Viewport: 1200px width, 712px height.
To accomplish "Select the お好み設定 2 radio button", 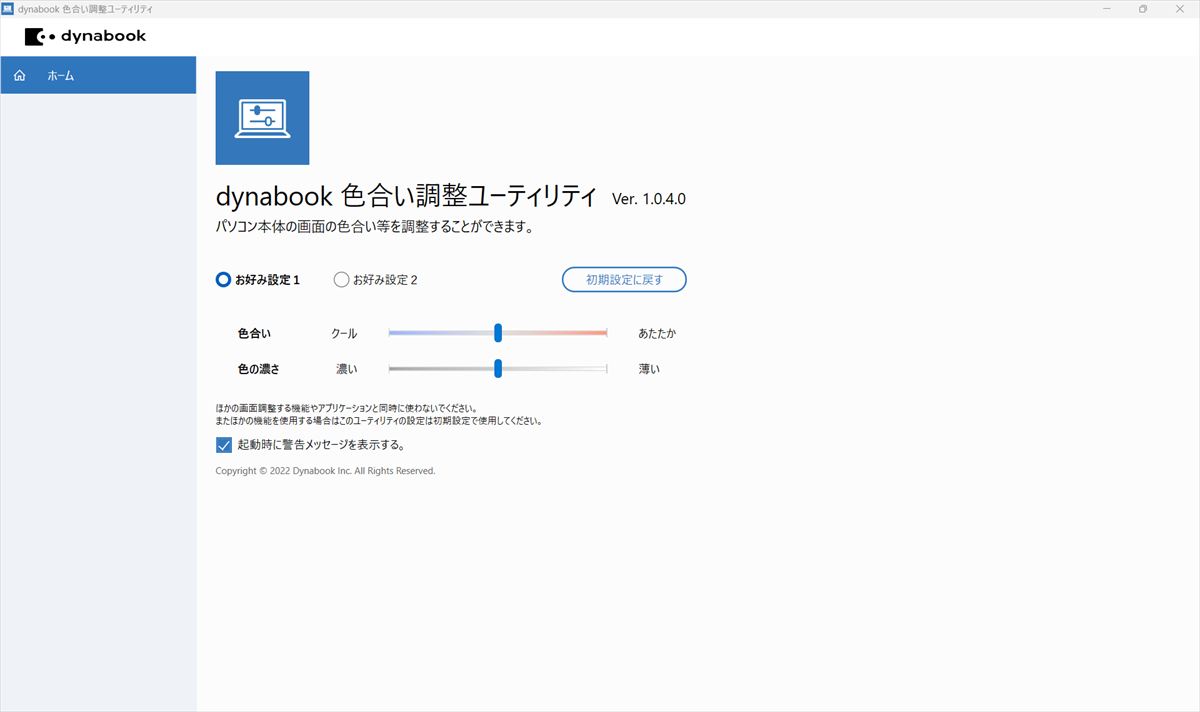I will [x=341, y=280].
